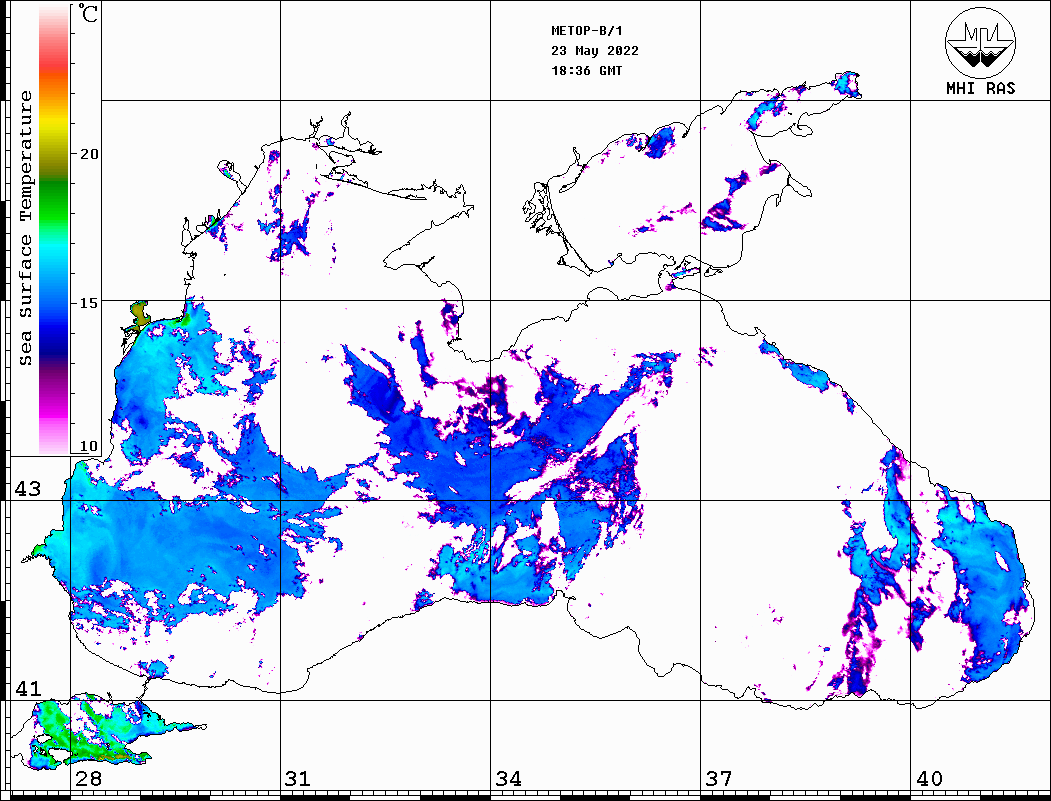Image resolution: width=1051 pixels, height=801 pixels.
Task: Click the green region of the temperature color bar
Action: 54,204
